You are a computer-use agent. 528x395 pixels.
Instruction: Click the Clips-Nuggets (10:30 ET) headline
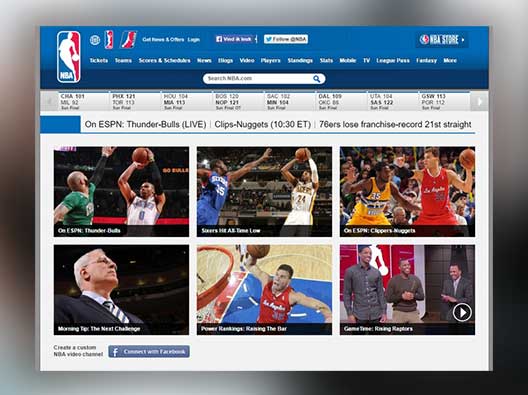pyautogui.click(x=262, y=125)
